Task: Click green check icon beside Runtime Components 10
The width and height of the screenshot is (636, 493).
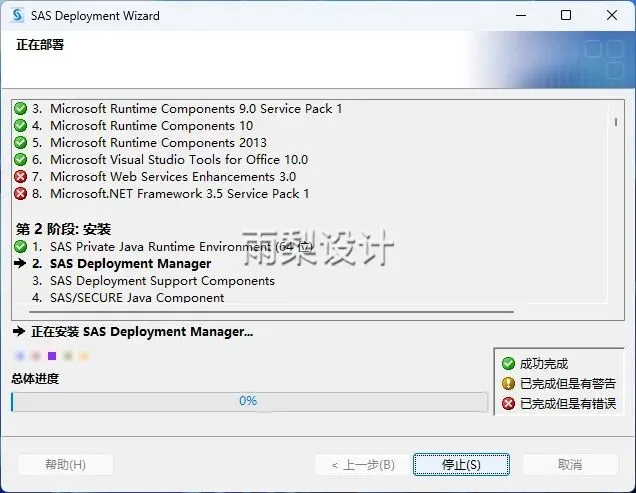Action: [x=20, y=126]
